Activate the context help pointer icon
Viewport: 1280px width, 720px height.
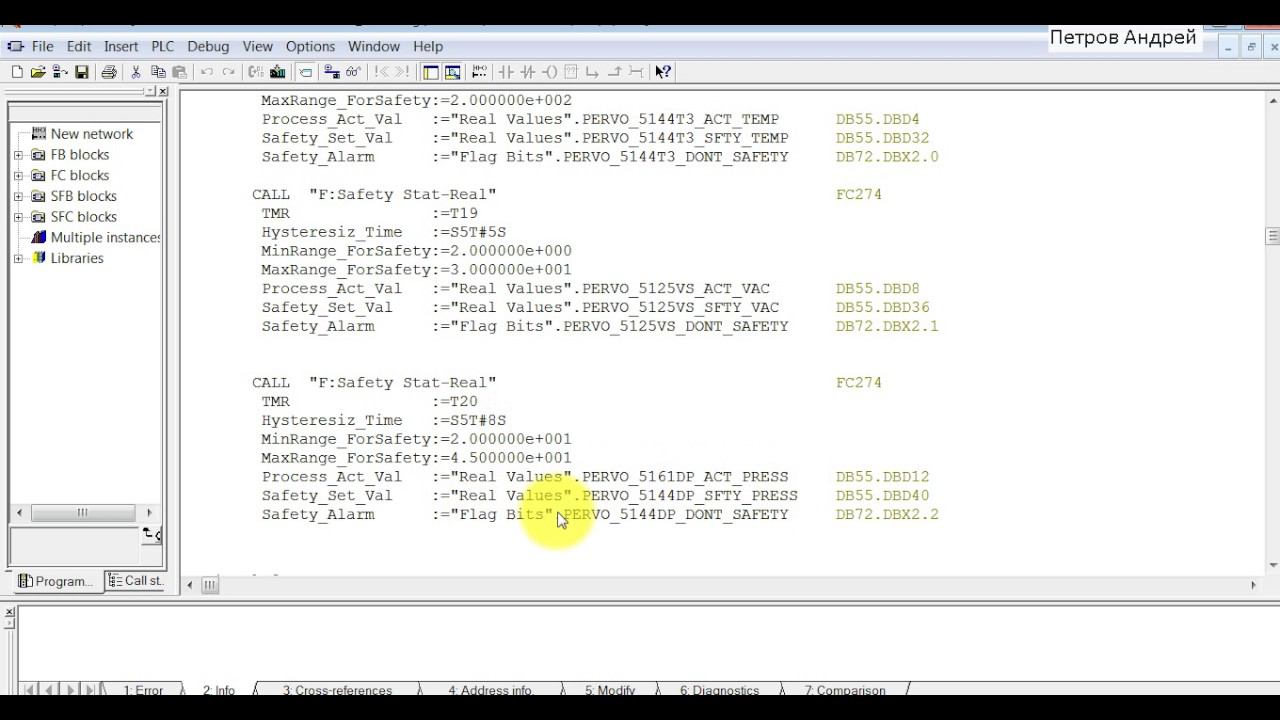[663, 72]
